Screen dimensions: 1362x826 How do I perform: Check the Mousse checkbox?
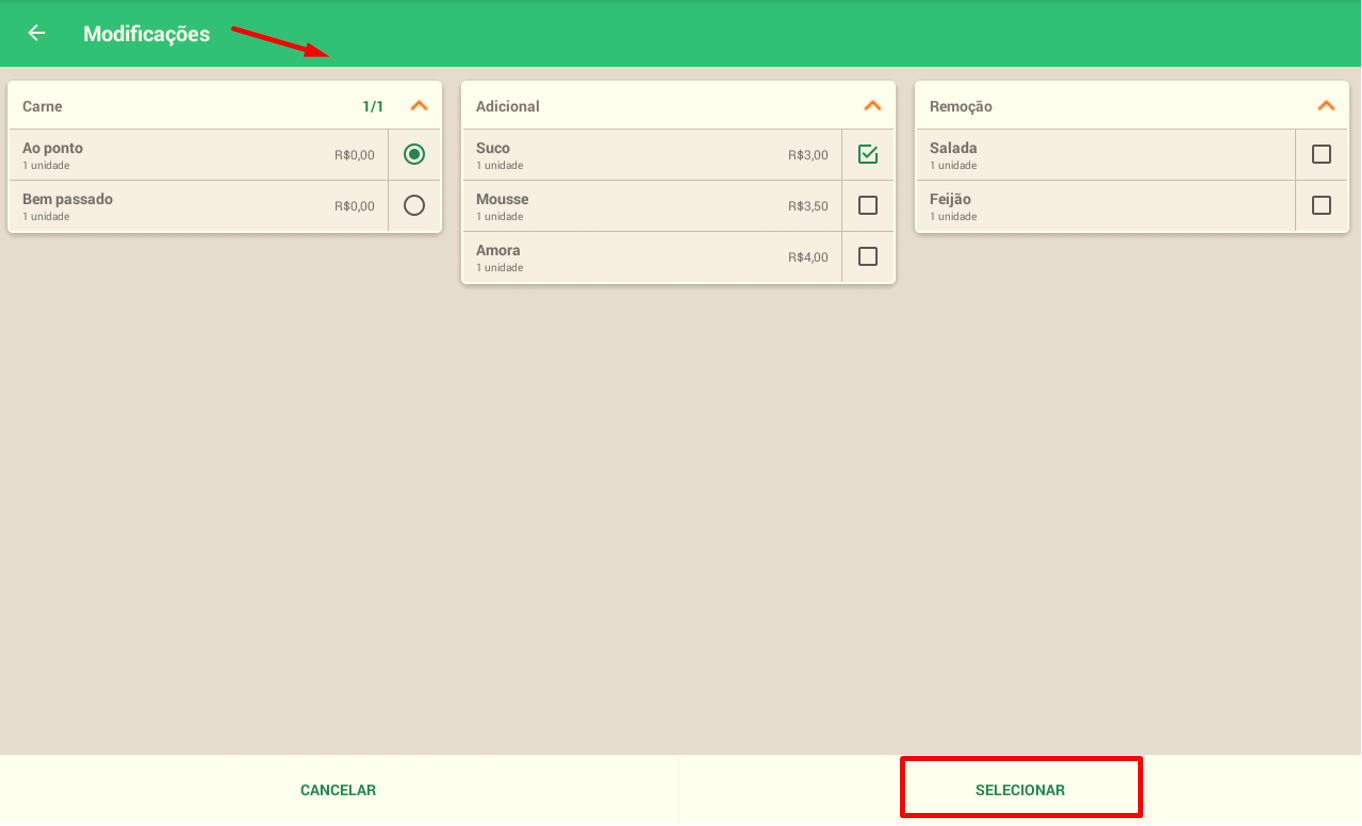click(x=868, y=205)
